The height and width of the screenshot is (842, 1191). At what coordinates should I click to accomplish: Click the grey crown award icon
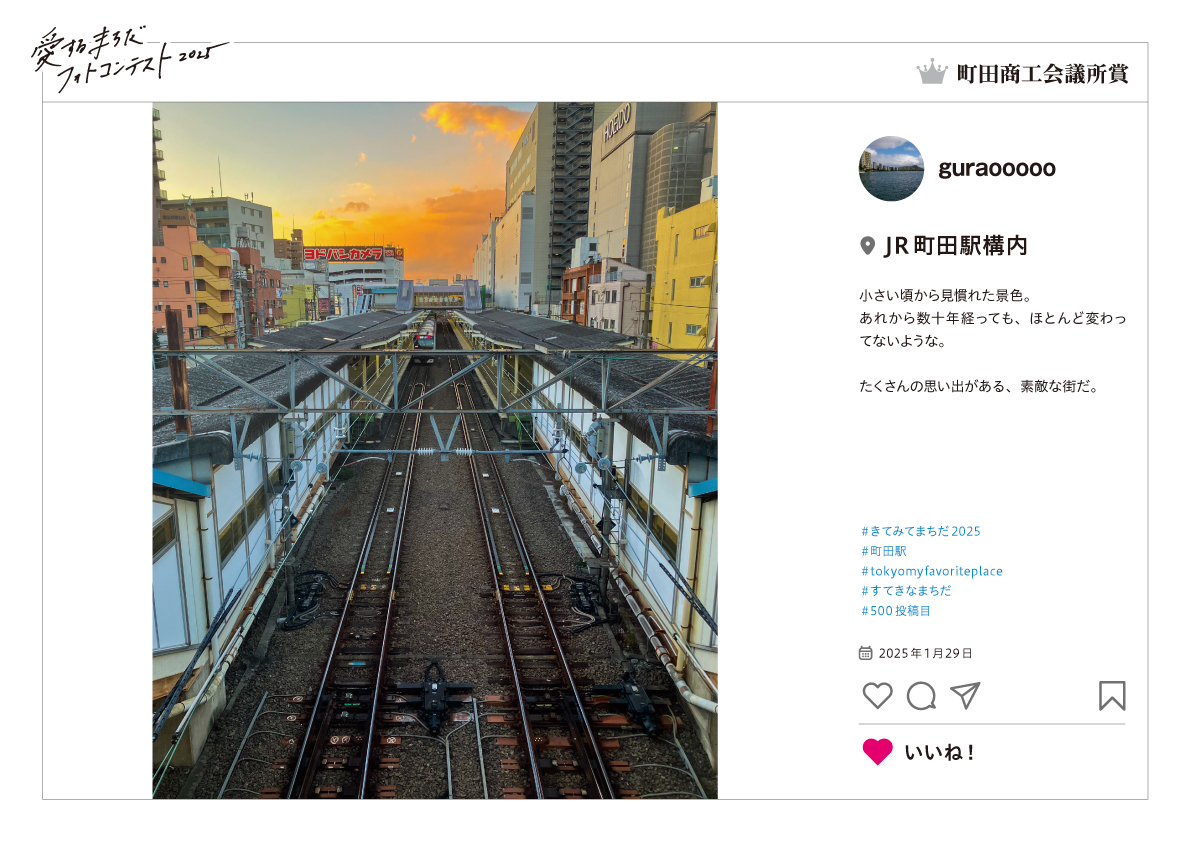click(932, 73)
